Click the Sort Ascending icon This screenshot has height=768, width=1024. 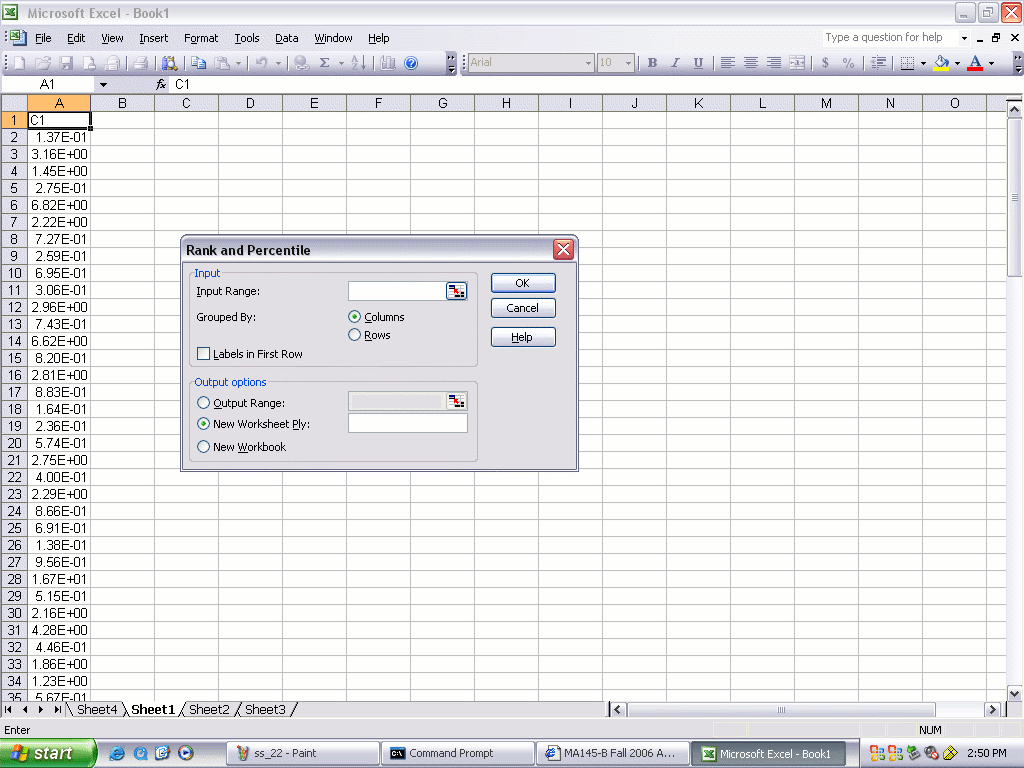(x=359, y=63)
